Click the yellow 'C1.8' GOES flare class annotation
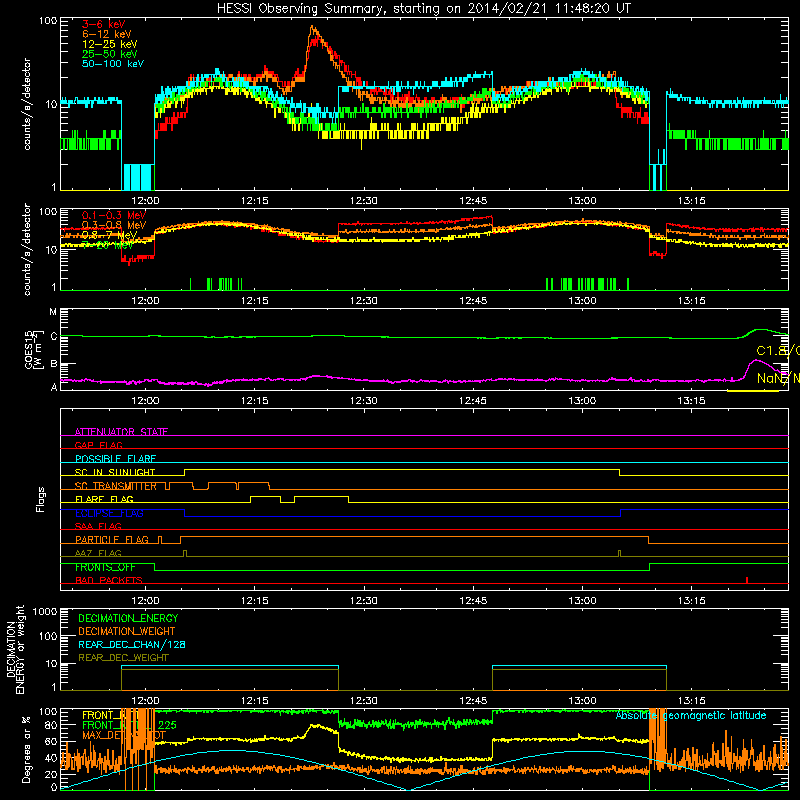Viewport: 800px width, 800px height. (778, 351)
